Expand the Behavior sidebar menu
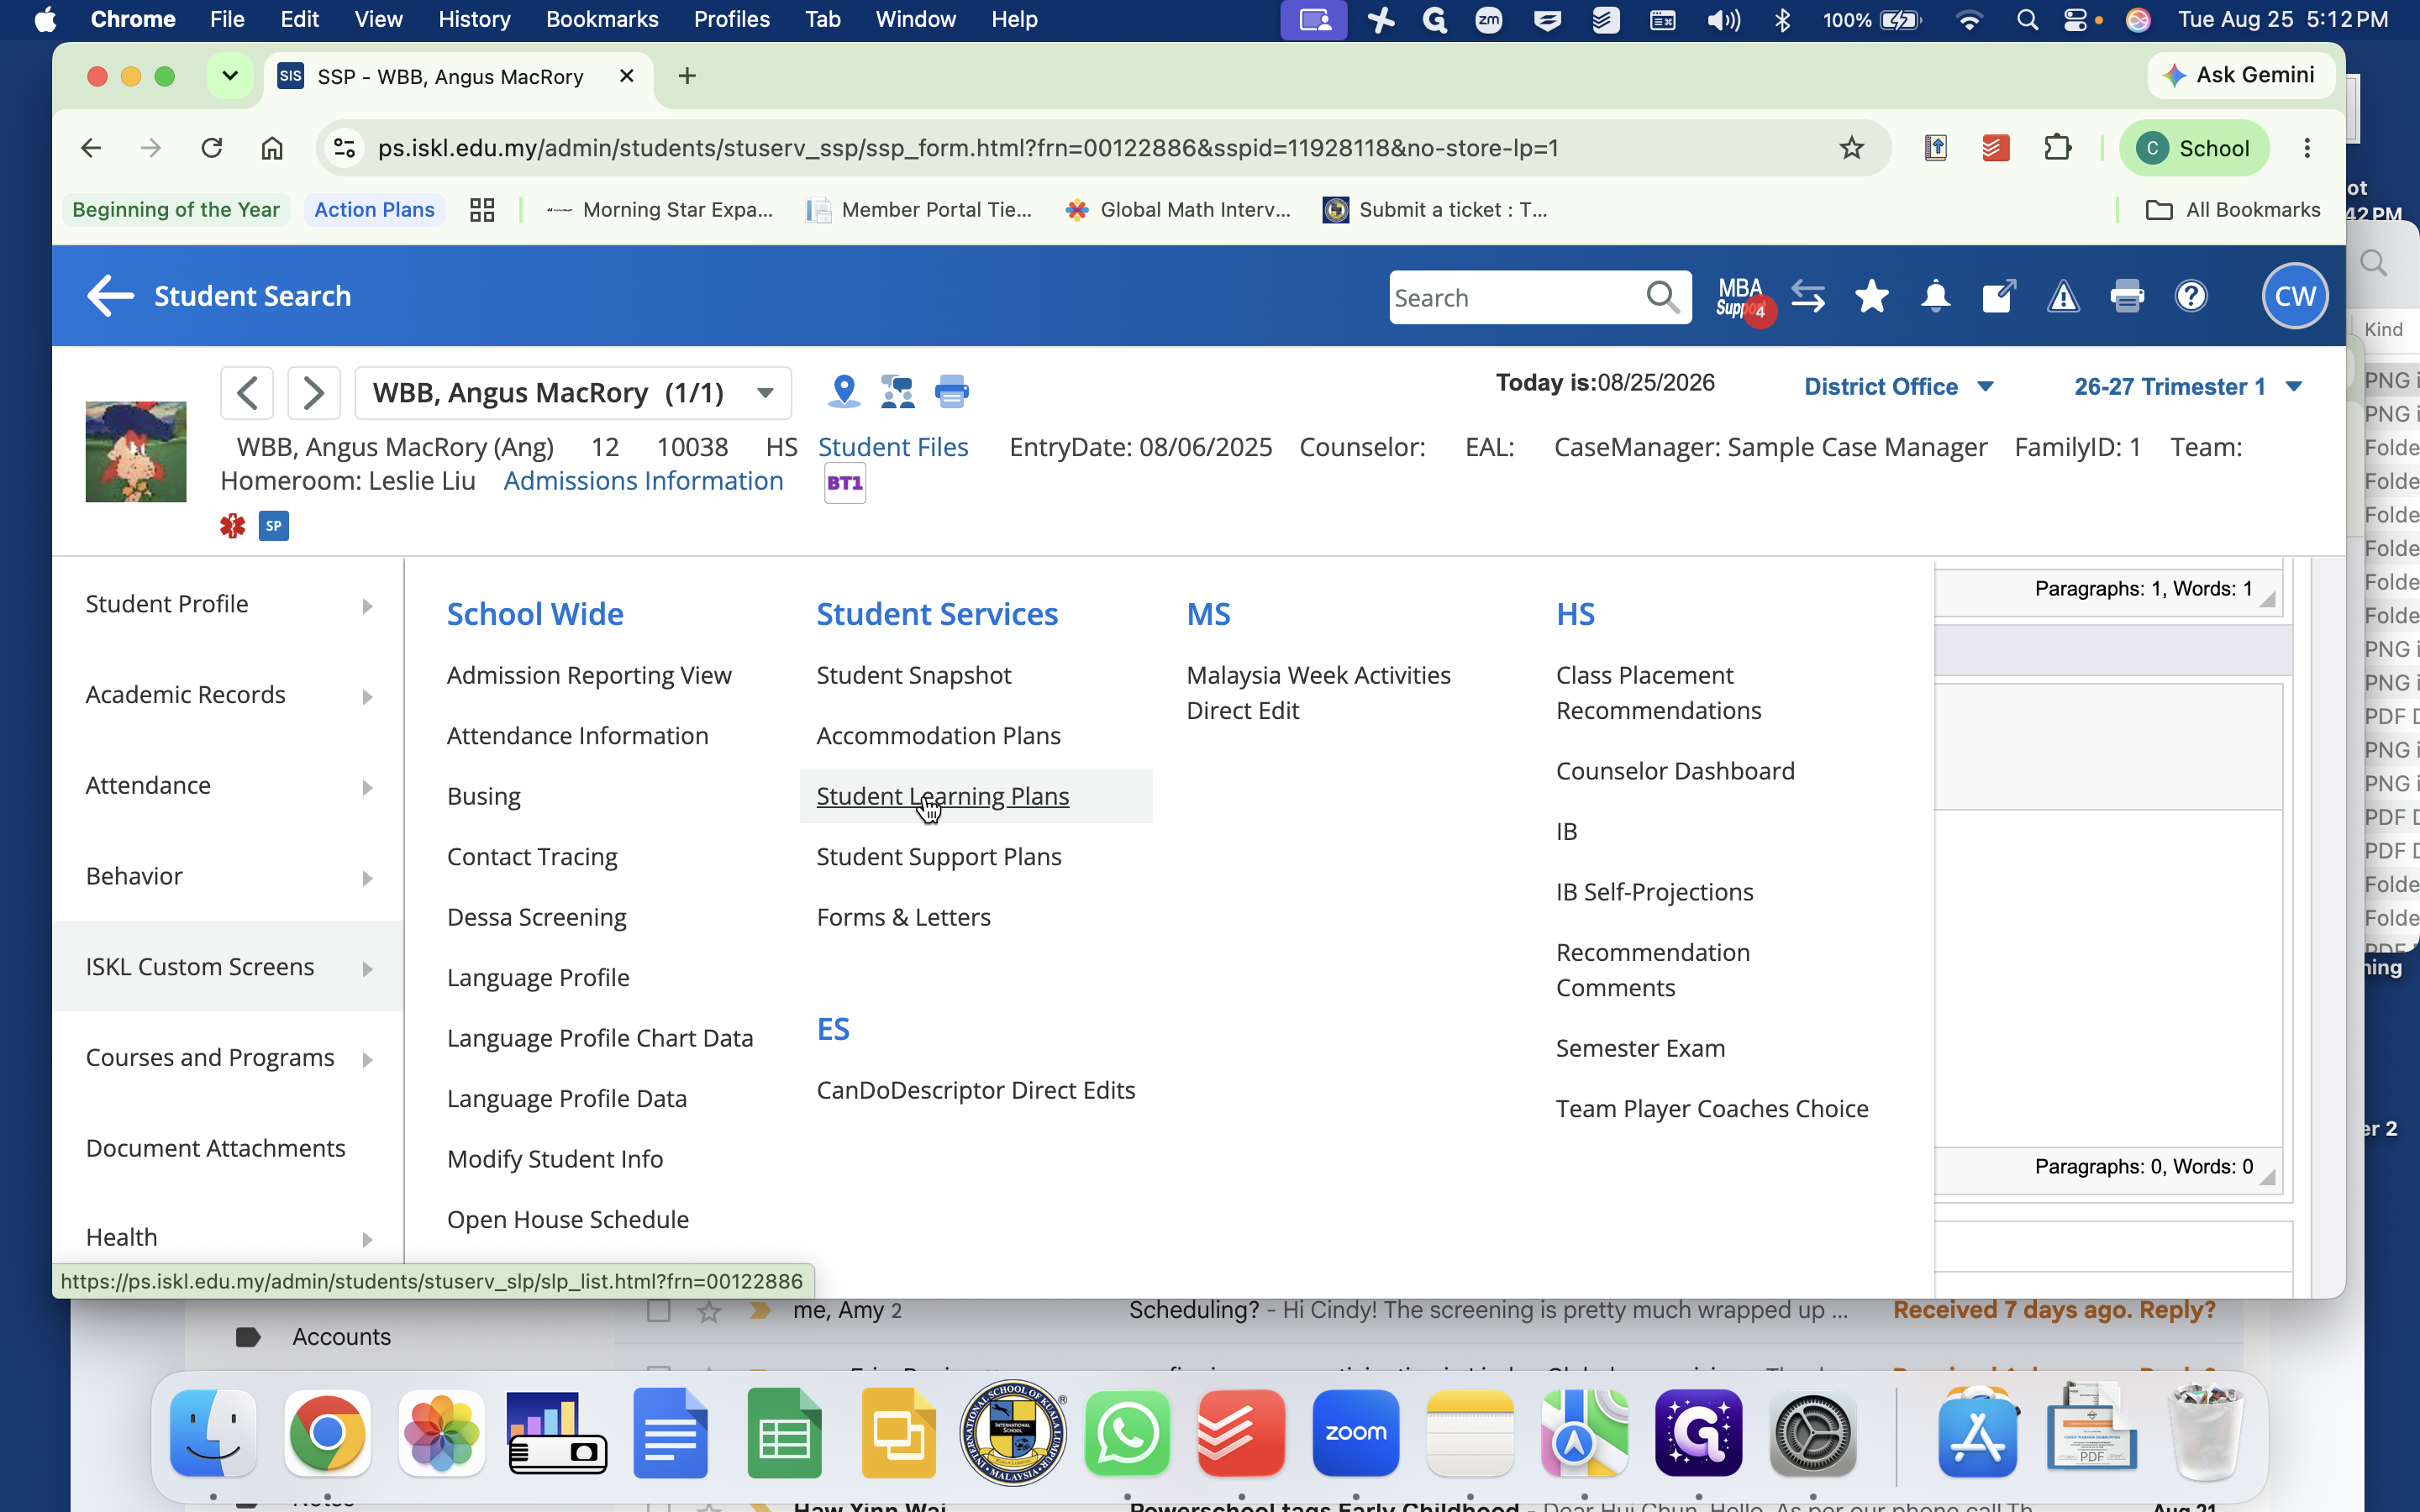 [229, 876]
